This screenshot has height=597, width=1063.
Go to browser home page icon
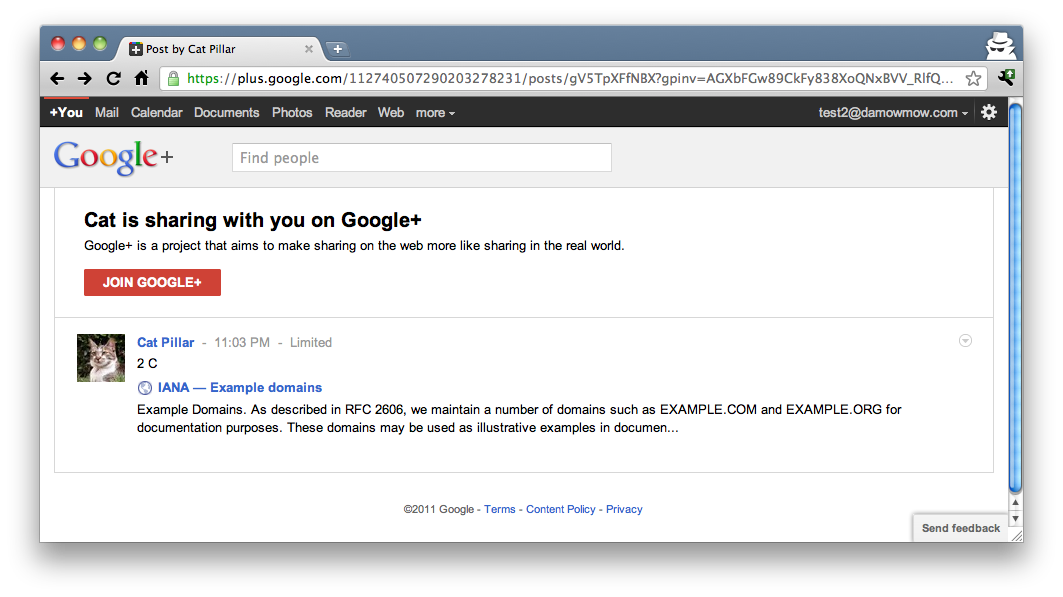pyautogui.click(x=141, y=79)
